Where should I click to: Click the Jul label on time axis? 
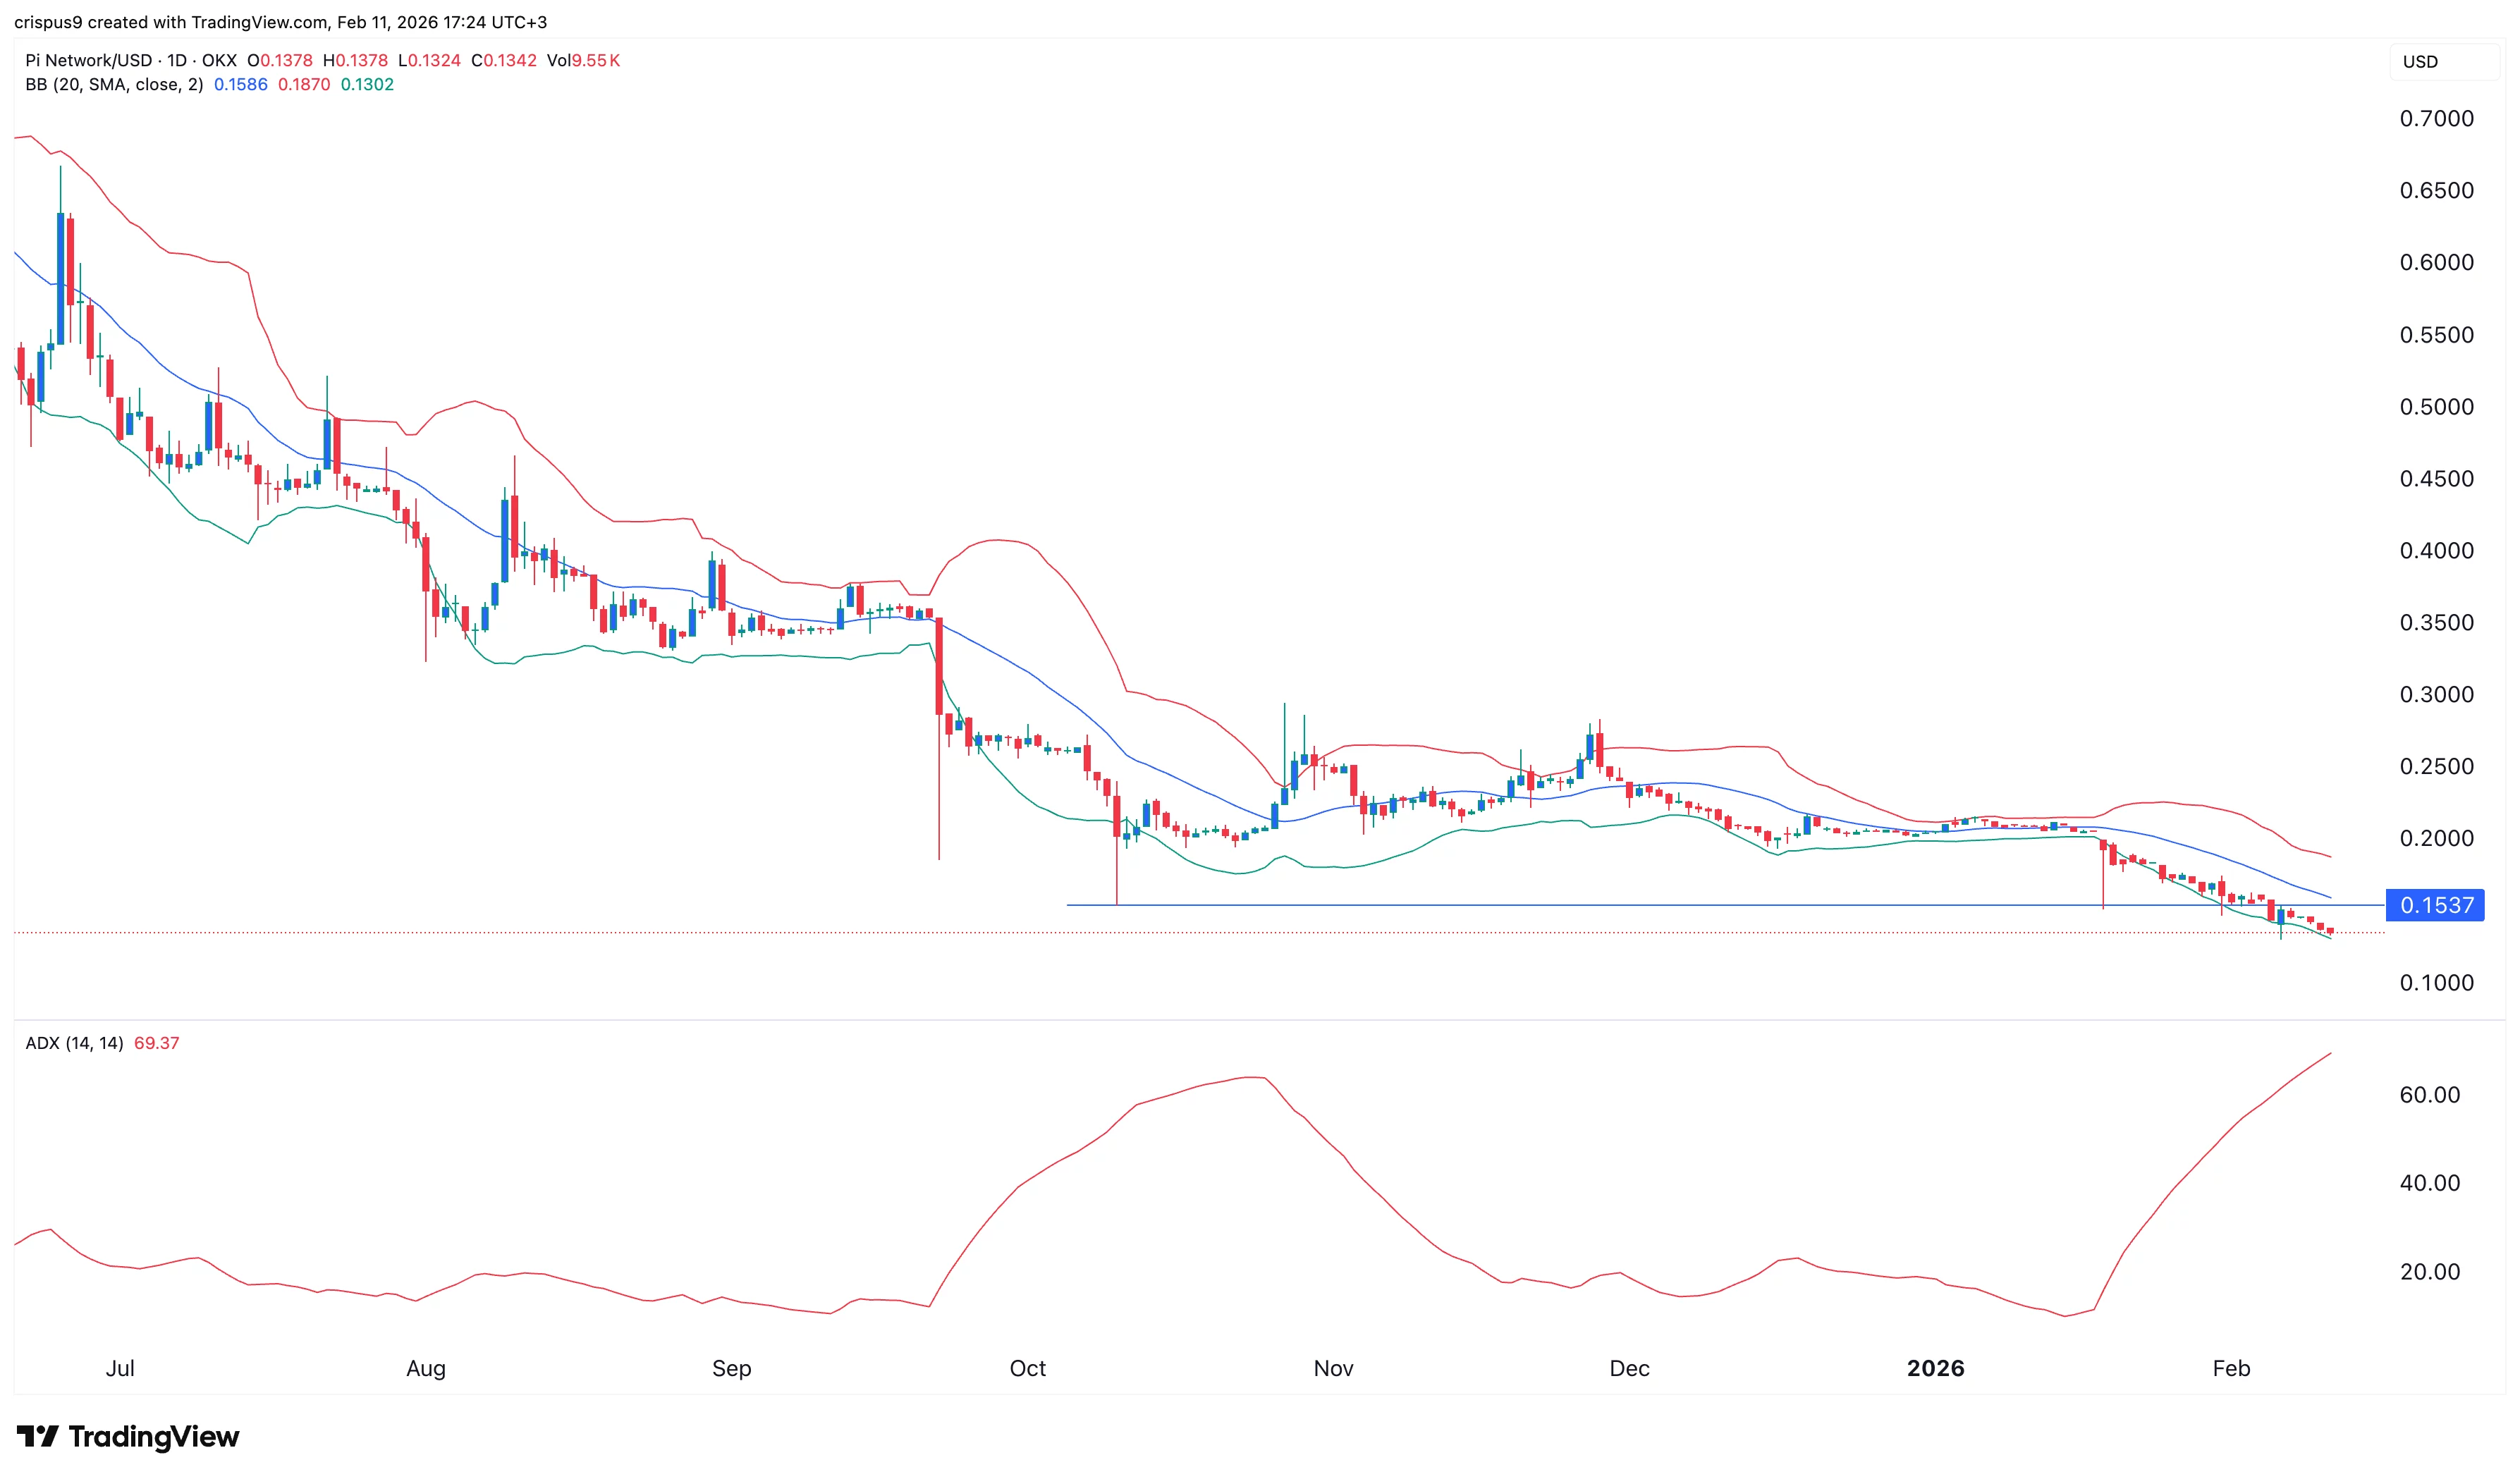(121, 1368)
